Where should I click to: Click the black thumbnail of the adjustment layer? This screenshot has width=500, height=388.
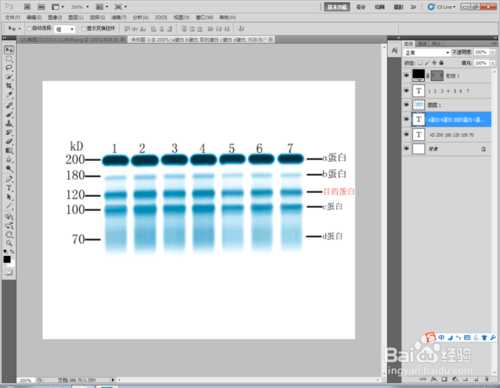click(418, 75)
